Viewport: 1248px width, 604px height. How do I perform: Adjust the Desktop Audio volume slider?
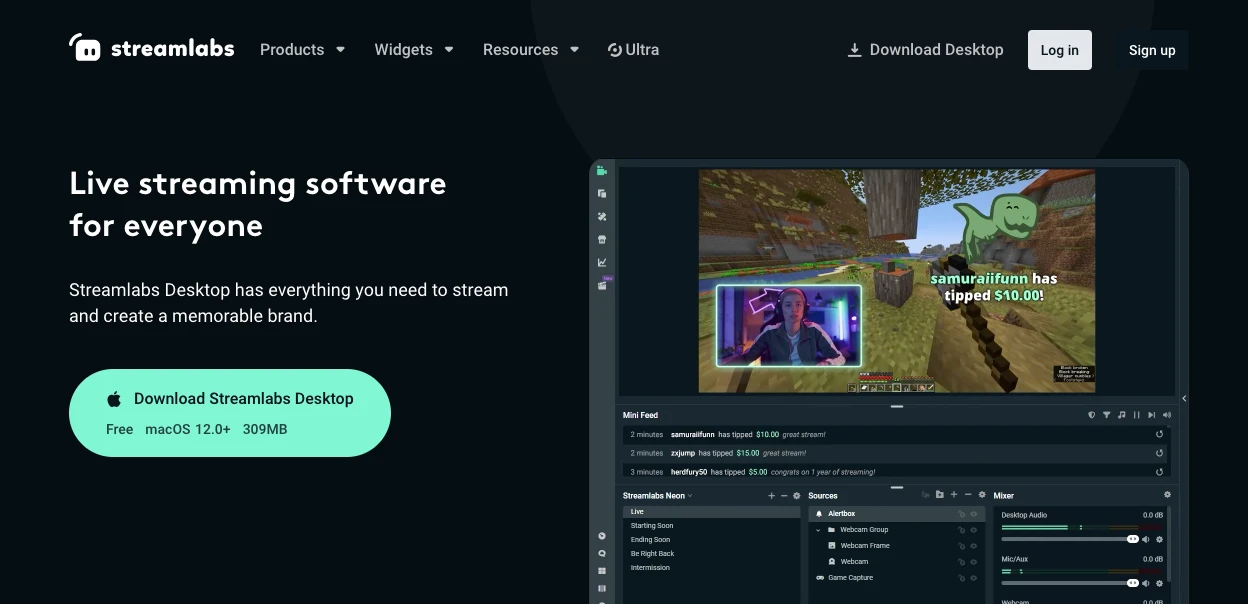[1070, 539]
